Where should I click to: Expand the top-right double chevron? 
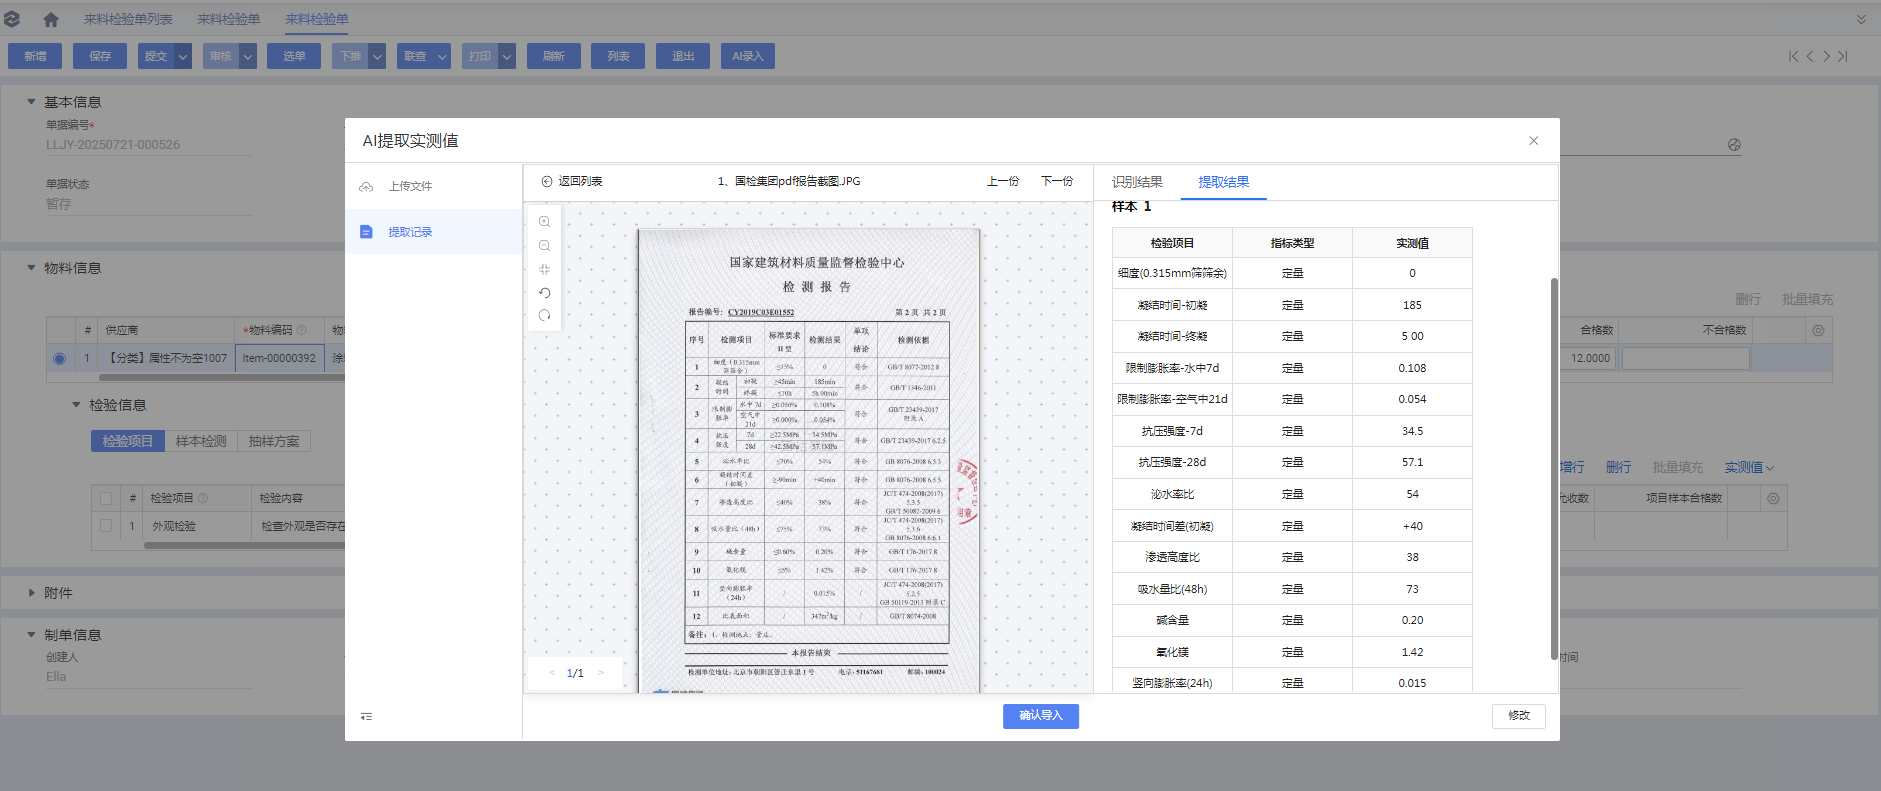pyautogui.click(x=1861, y=19)
